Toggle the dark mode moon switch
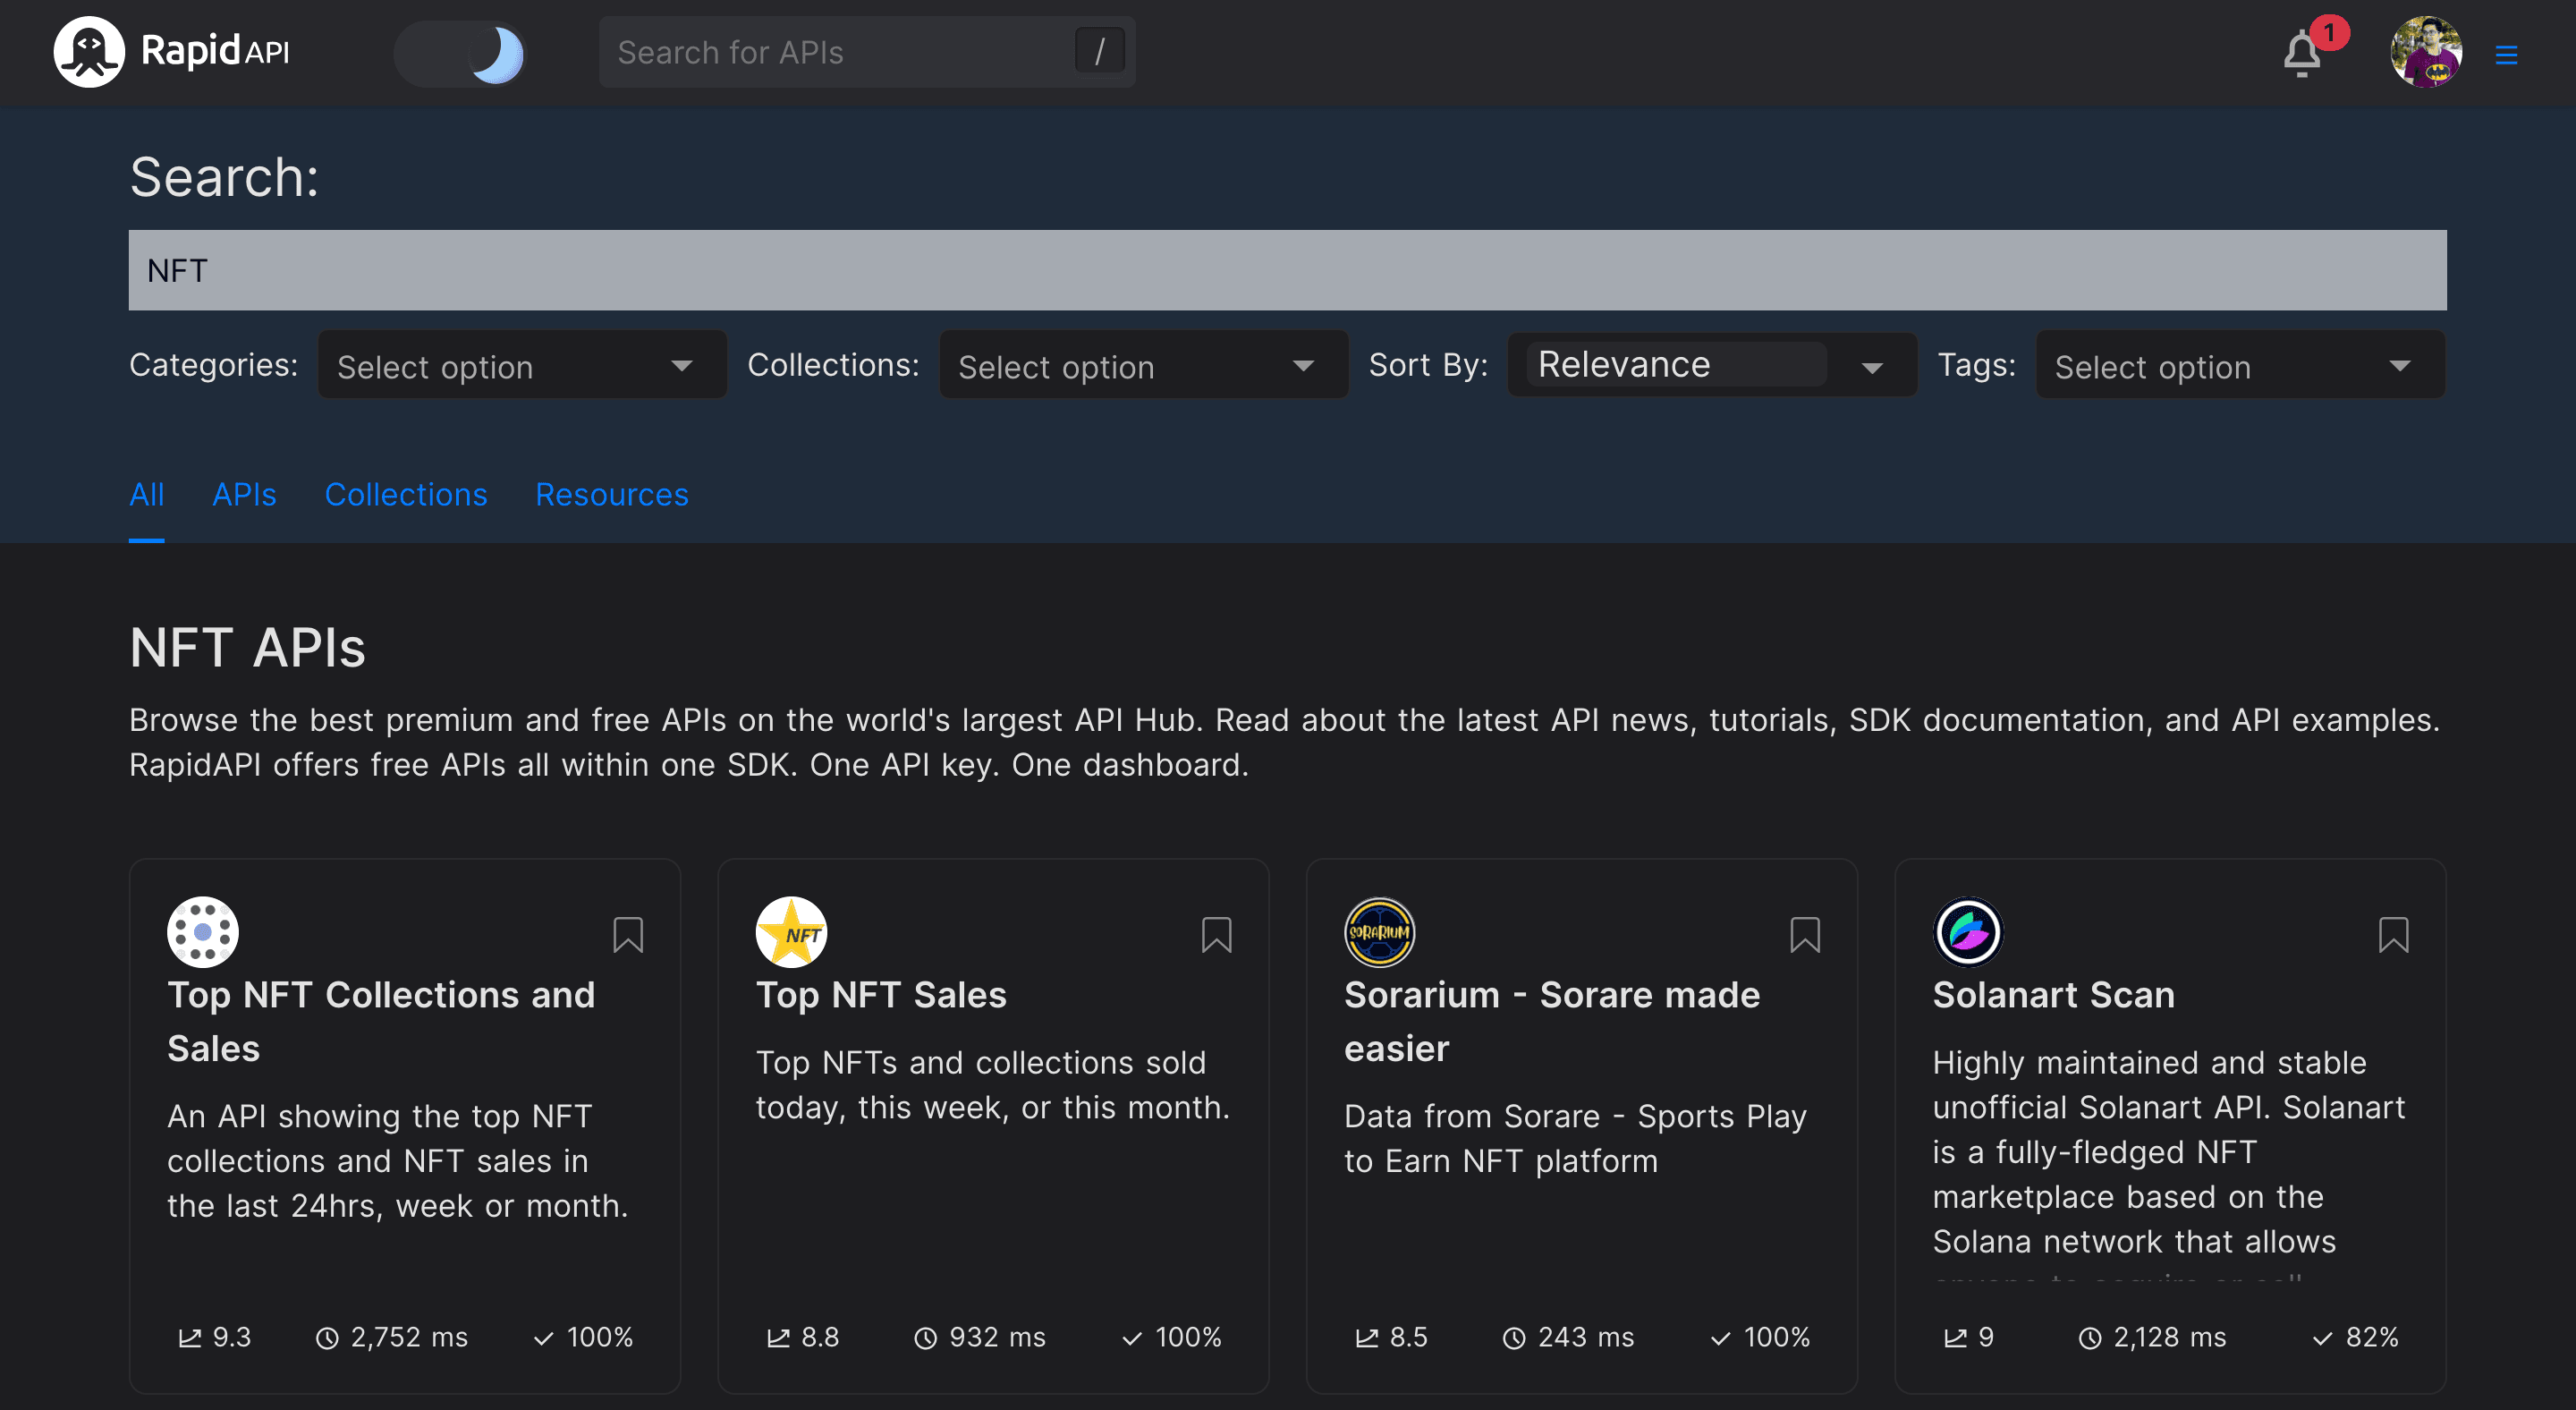2576x1410 pixels. [460, 53]
